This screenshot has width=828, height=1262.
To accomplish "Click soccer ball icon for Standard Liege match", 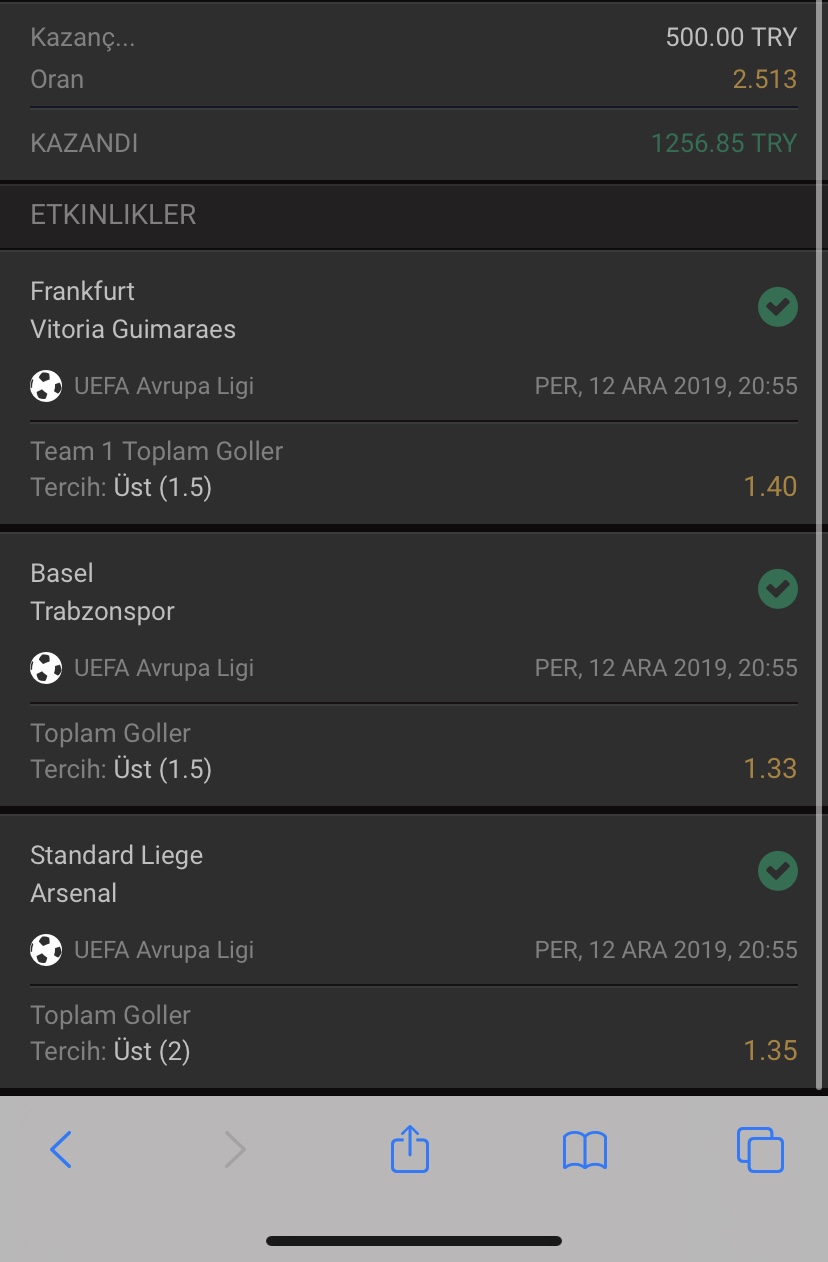I will click(46, 950).
